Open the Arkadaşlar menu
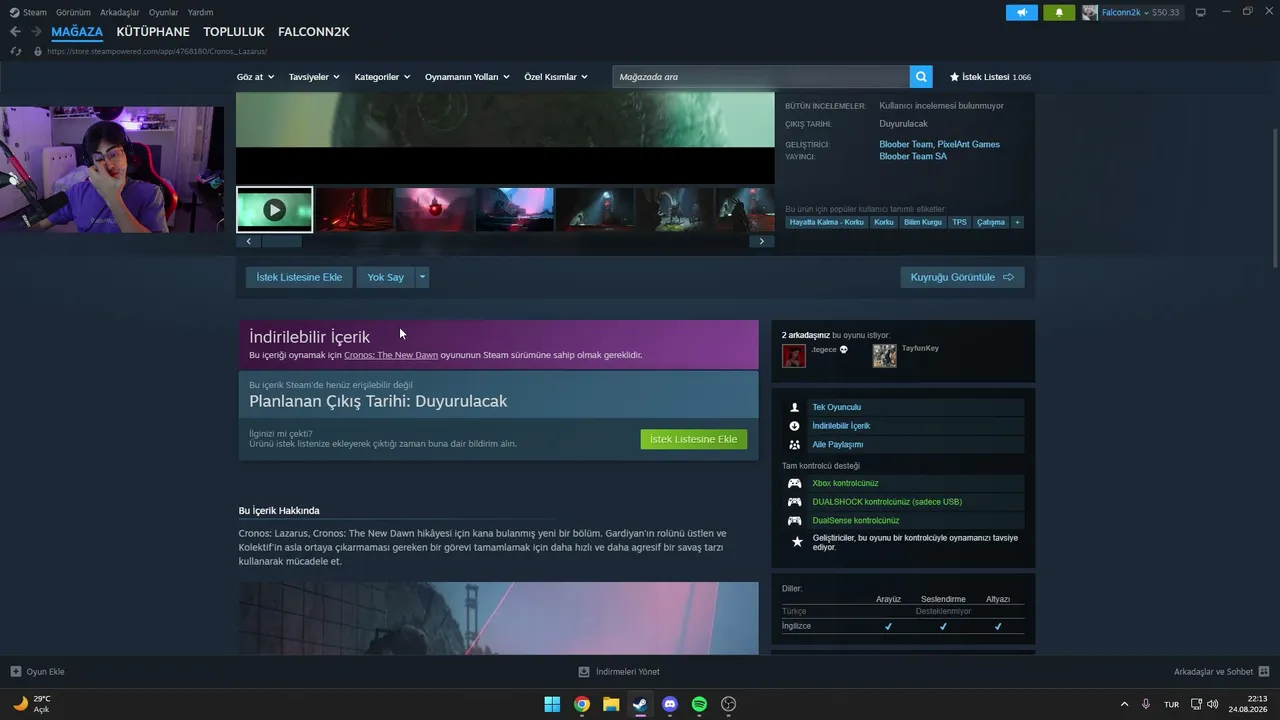This screenshot has width=1280, height=720. pos(120,12)
